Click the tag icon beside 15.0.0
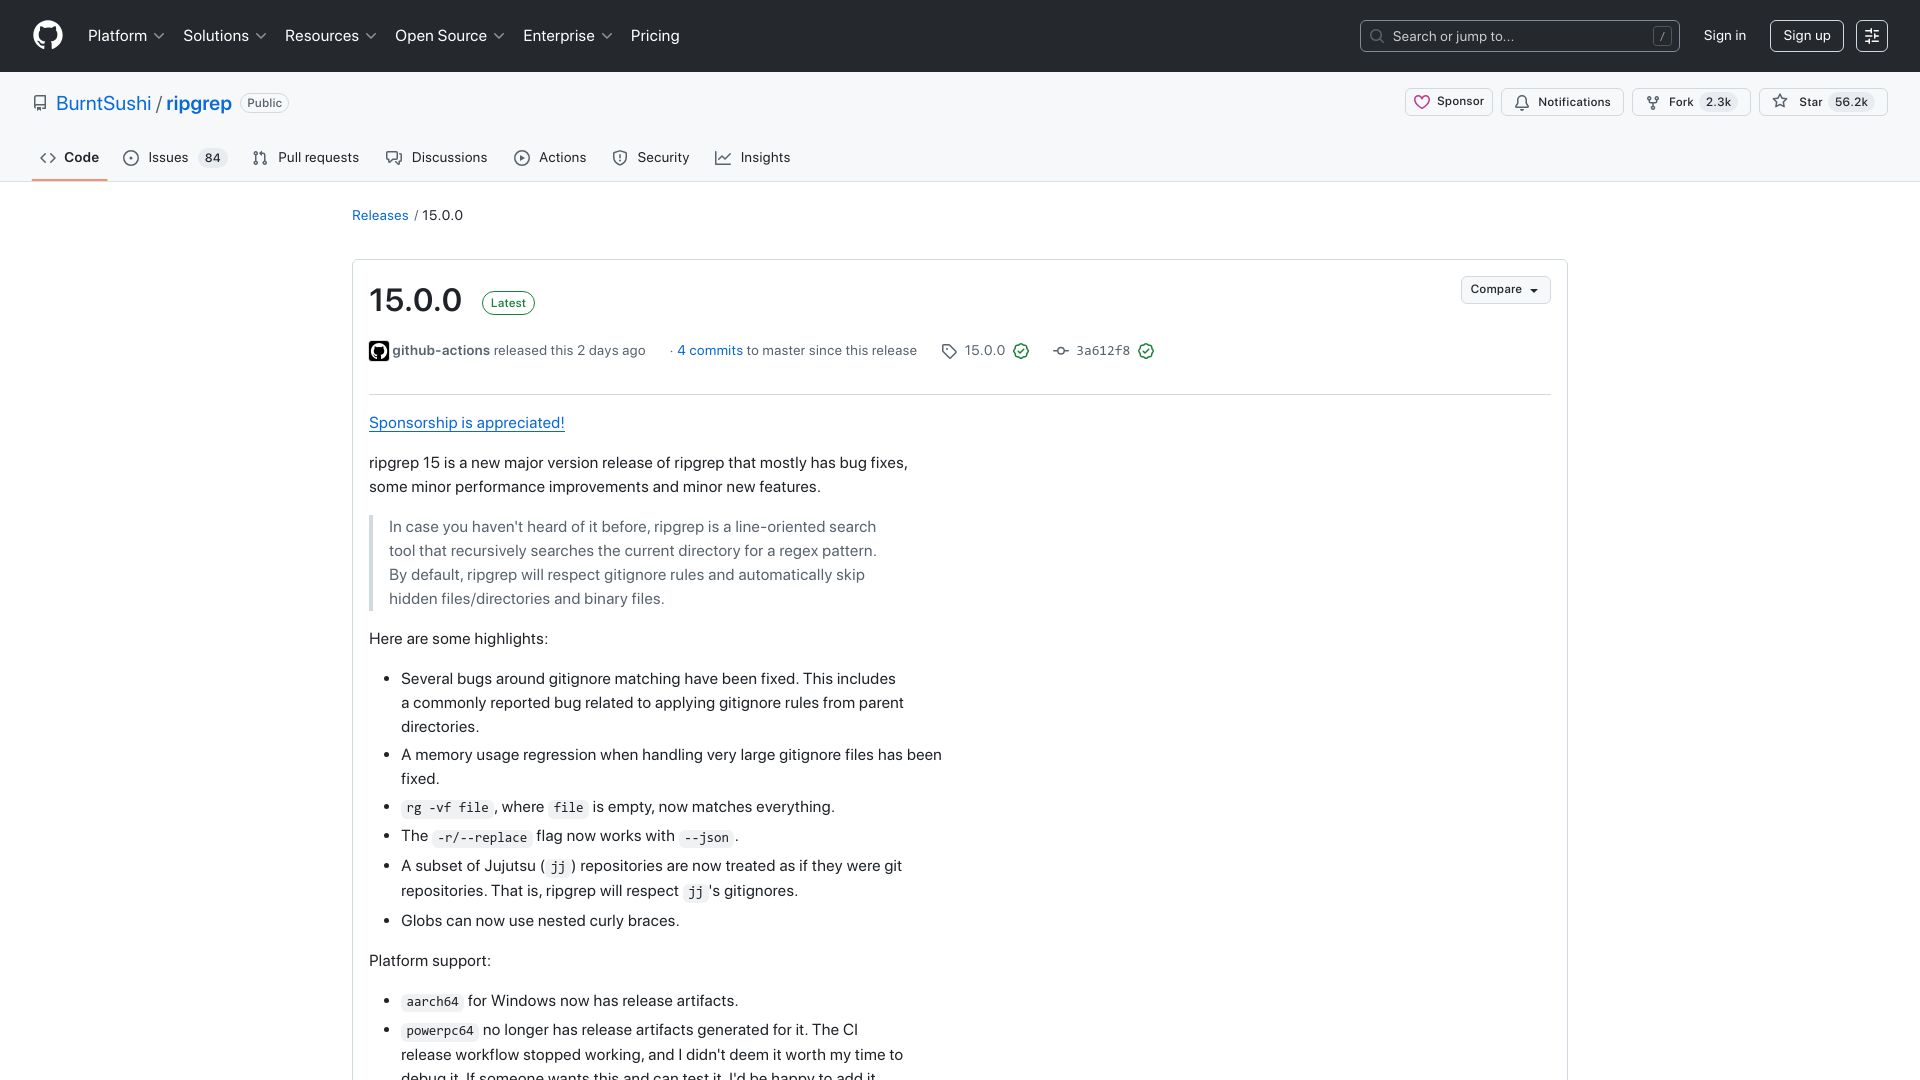Image resolution: width=1920 pixels, height=1080 pixels. click(949, 351)
